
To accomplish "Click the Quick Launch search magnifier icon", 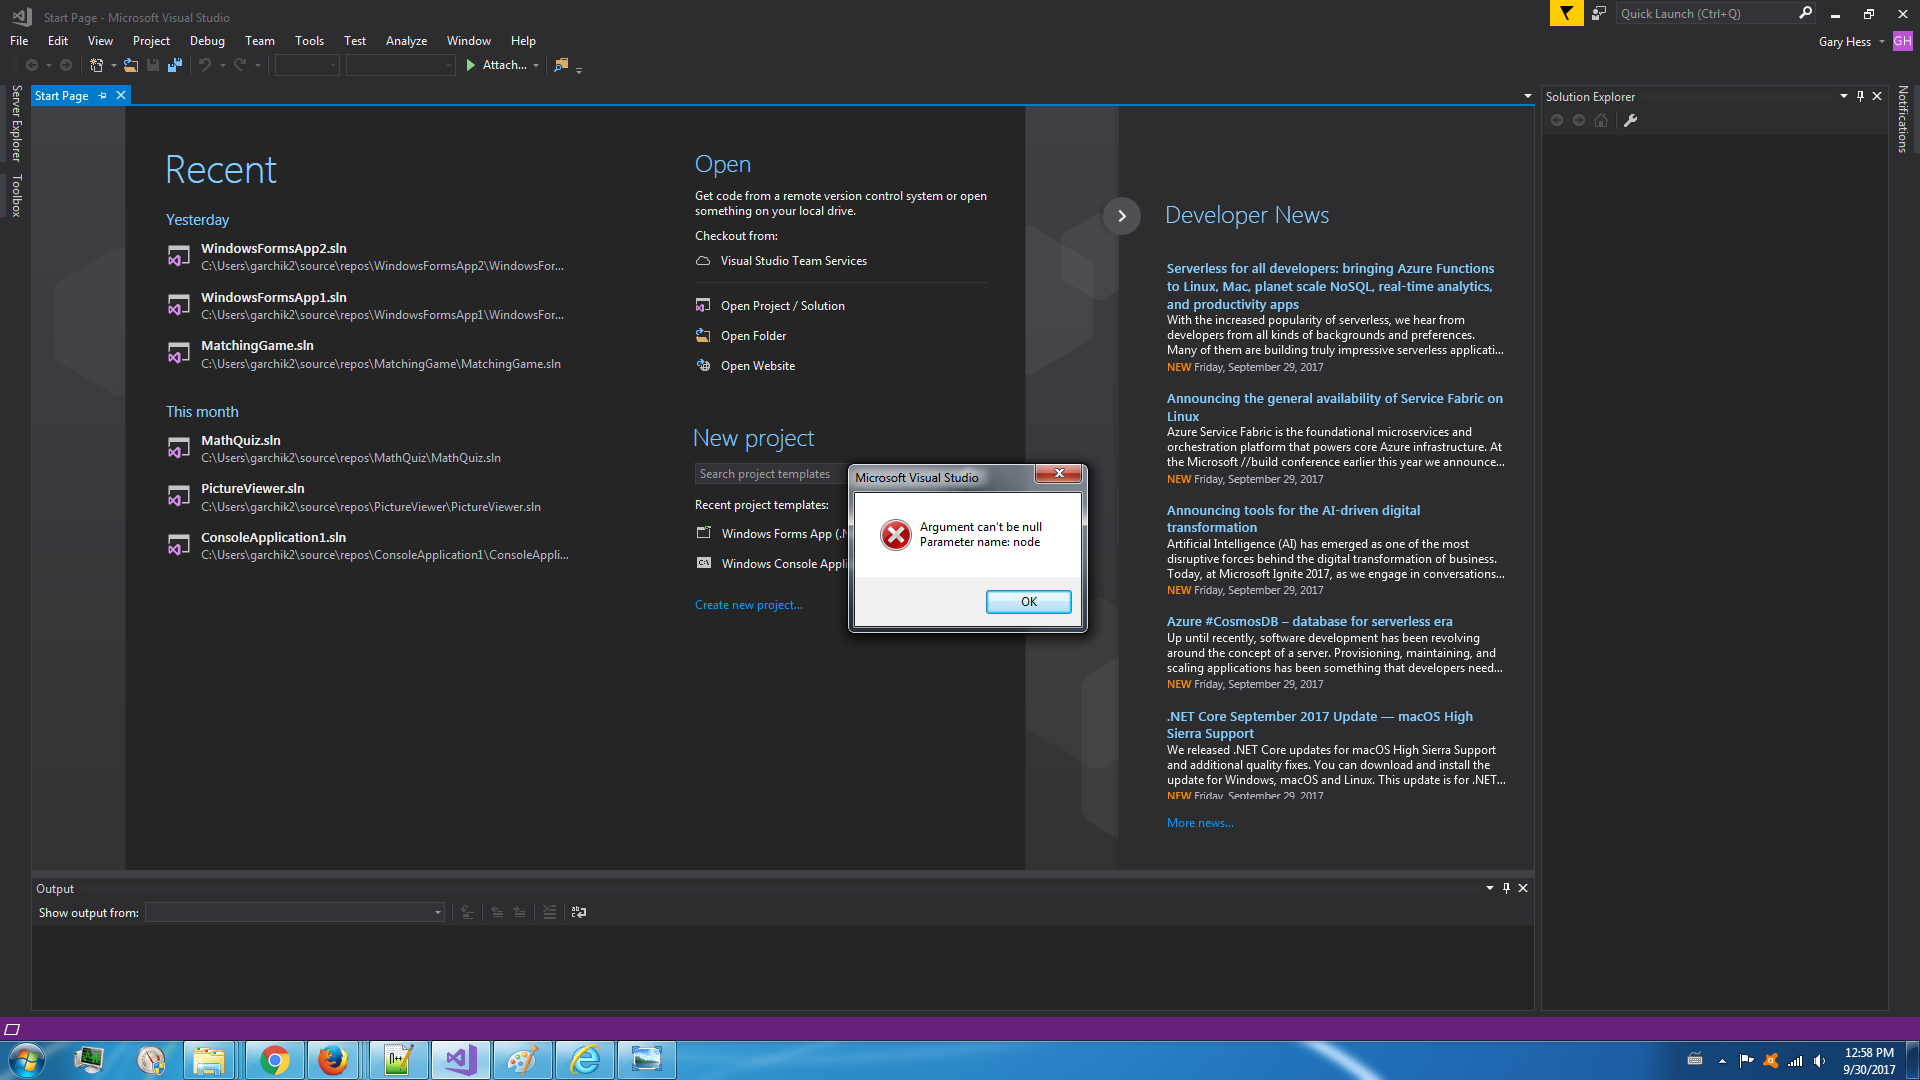I will [1805, 13].
